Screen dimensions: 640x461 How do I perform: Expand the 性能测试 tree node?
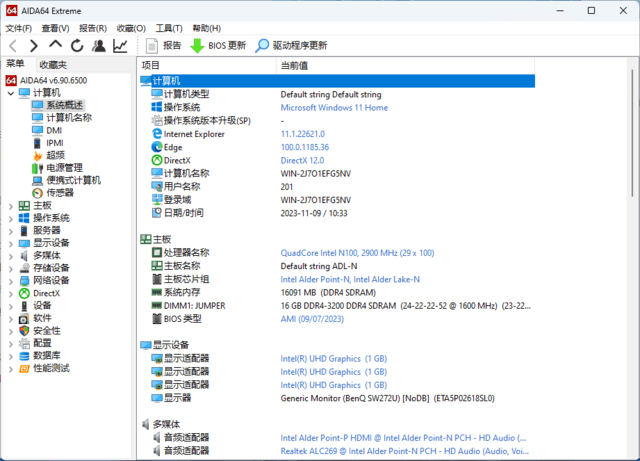pos(11,367)
